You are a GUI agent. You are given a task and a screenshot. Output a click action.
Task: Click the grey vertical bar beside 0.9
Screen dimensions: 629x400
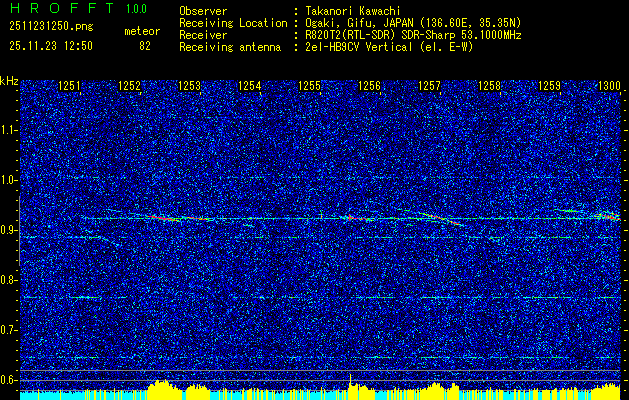[19, 231]
